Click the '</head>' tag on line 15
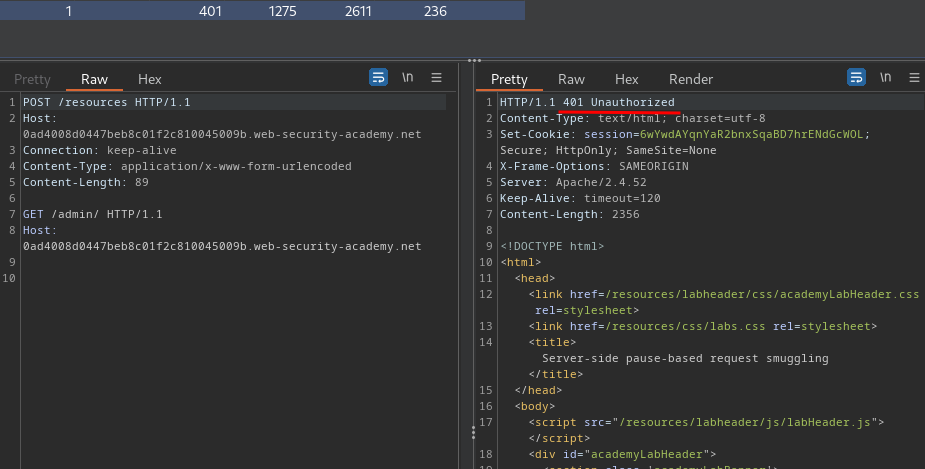The height and width of the screenshot is (469, 925). [x=538, y=391]
